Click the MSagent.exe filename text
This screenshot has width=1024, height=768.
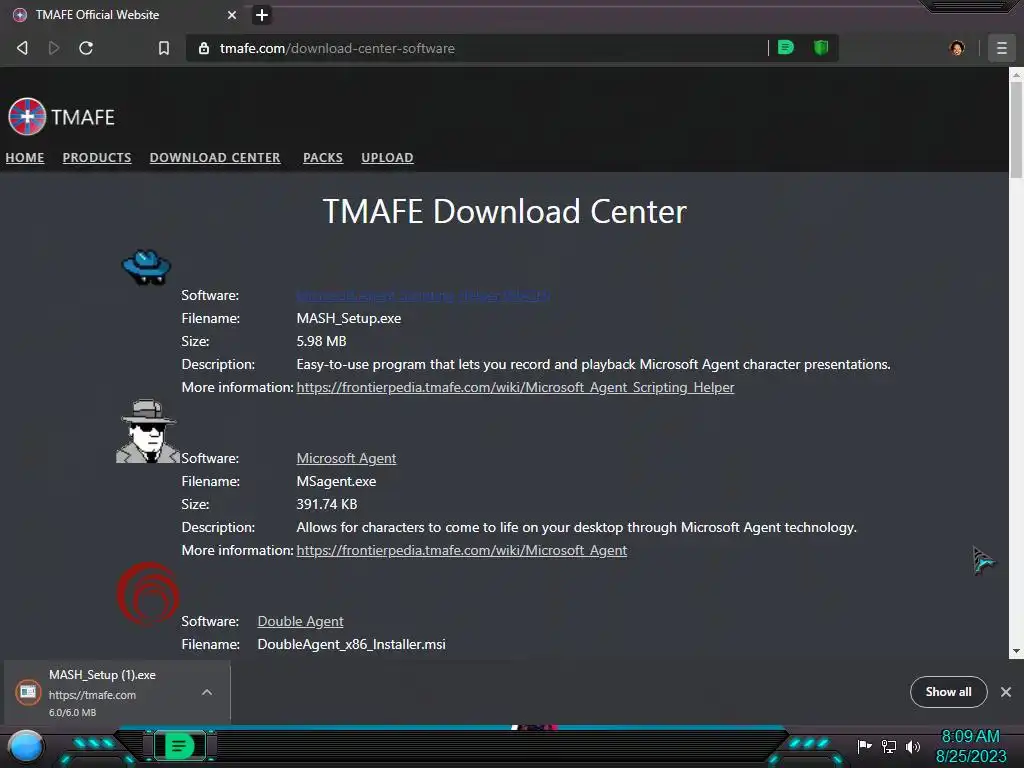[x=336, y=482]
